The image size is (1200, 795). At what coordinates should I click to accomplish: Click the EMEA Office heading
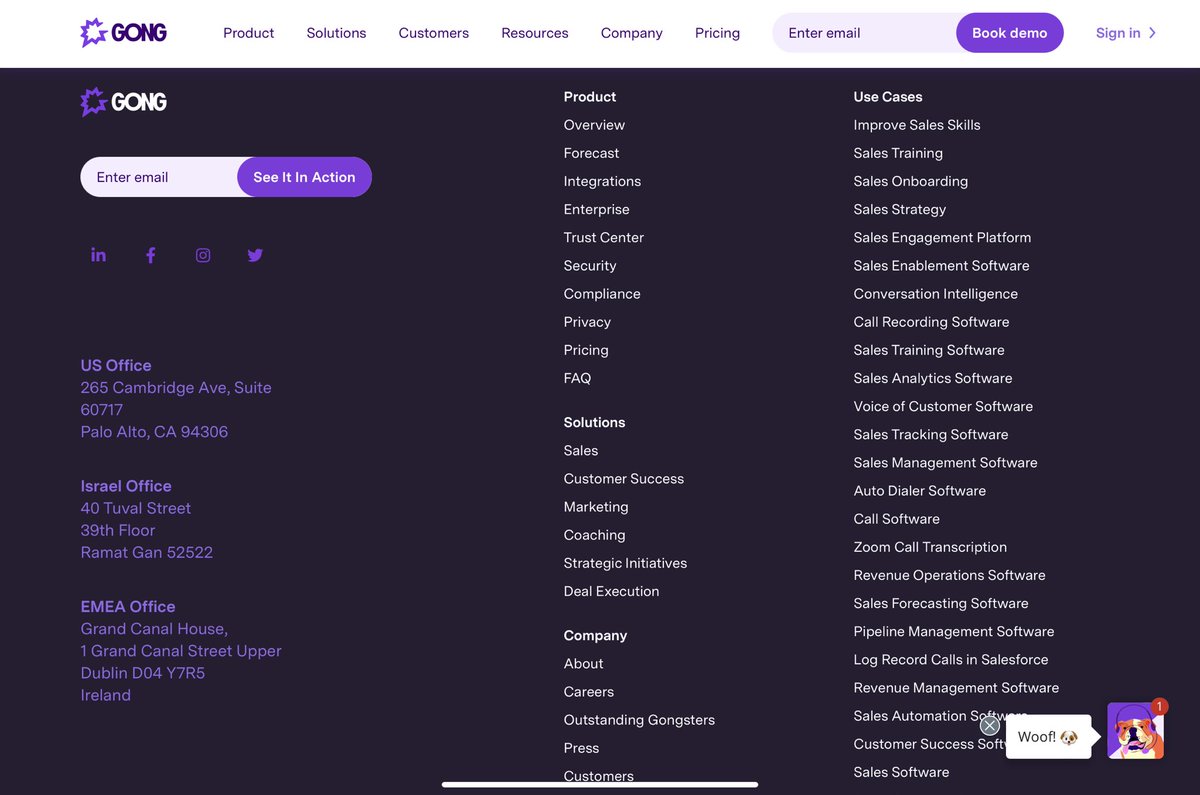point(128,606)
